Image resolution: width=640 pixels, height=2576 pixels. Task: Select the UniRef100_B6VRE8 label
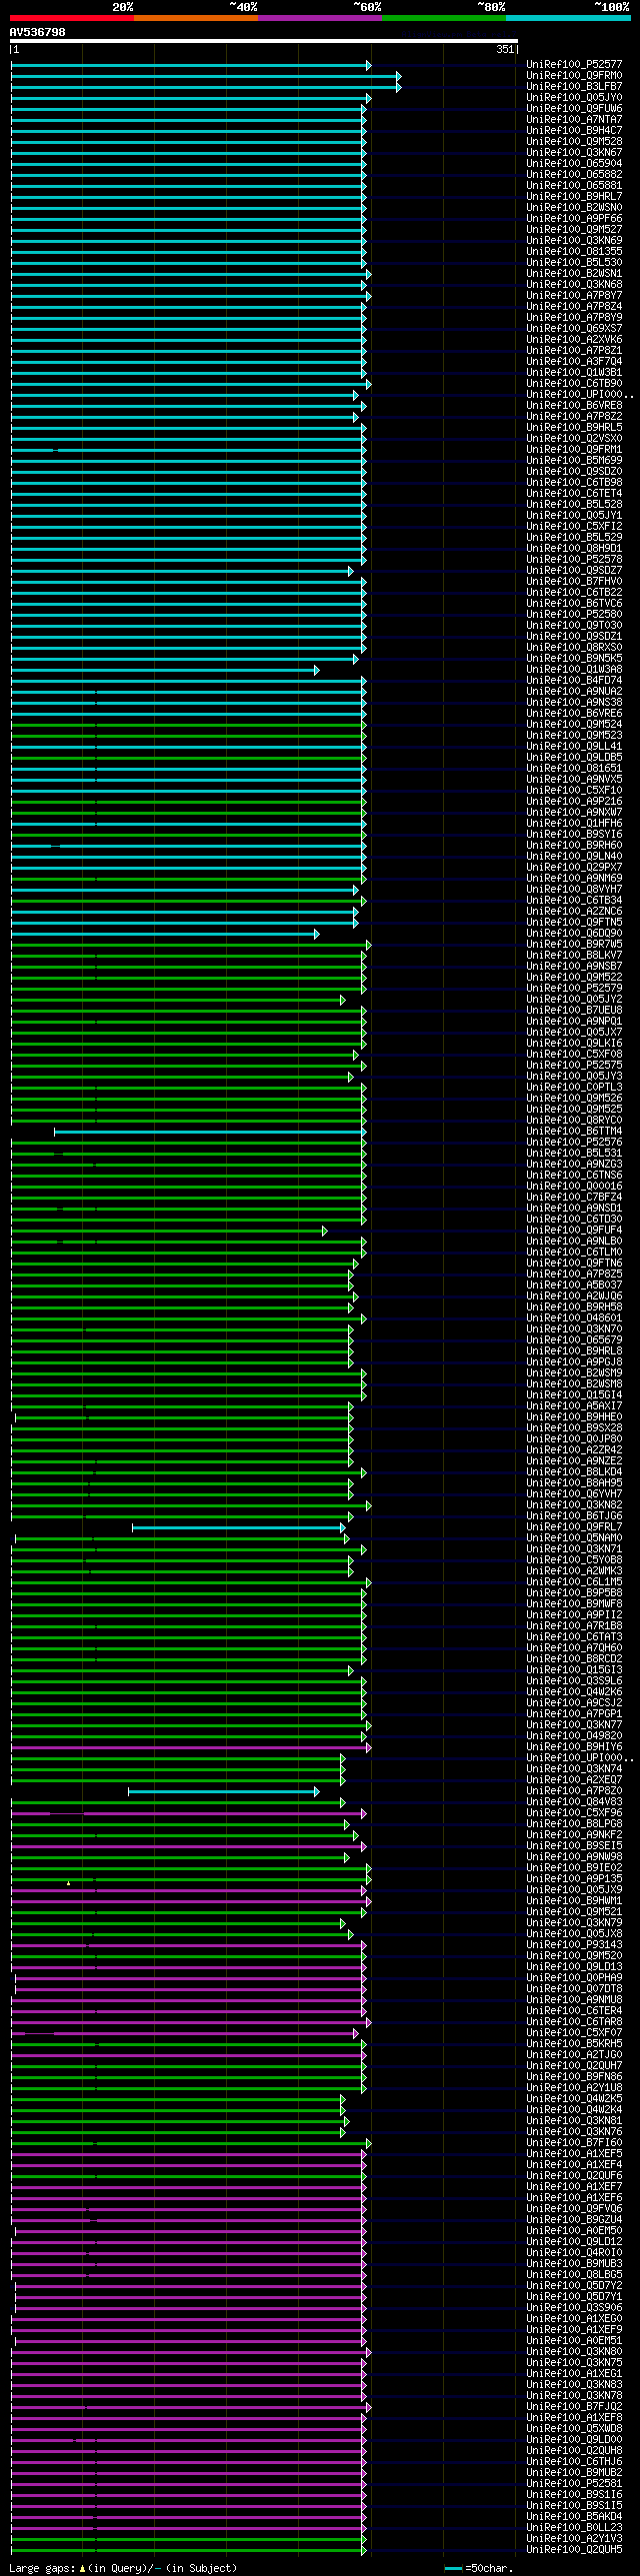pyautogui.click(x=574, y=406)
